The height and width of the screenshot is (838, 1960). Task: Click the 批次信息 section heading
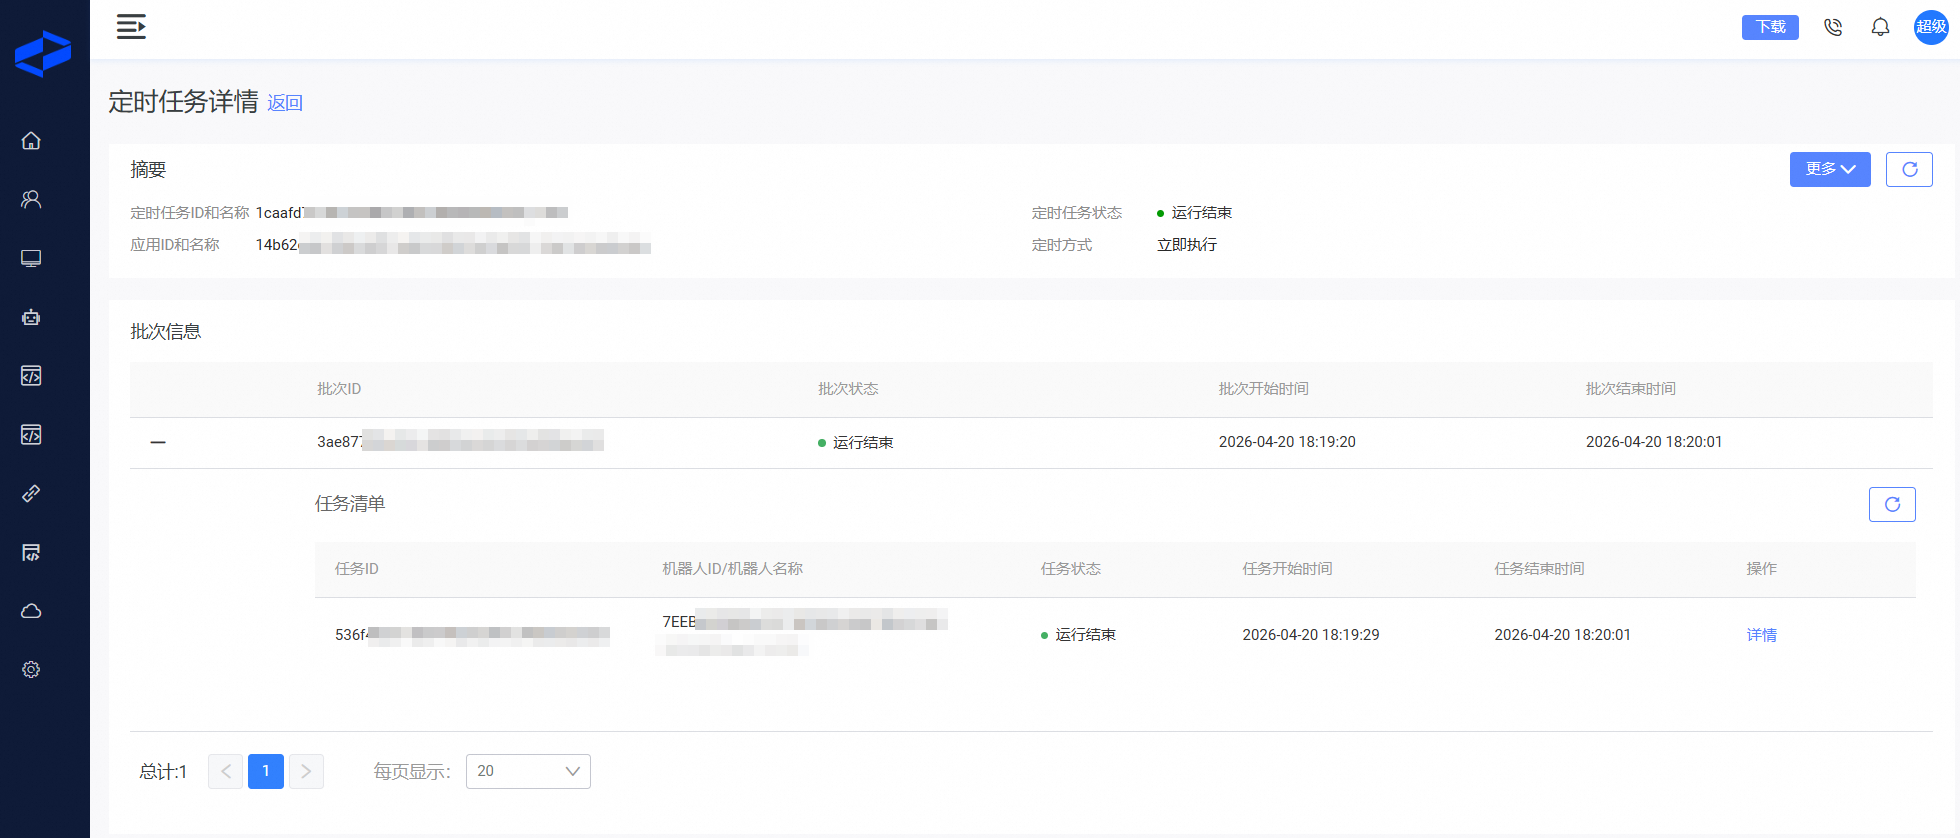click(x=166, y=332)
